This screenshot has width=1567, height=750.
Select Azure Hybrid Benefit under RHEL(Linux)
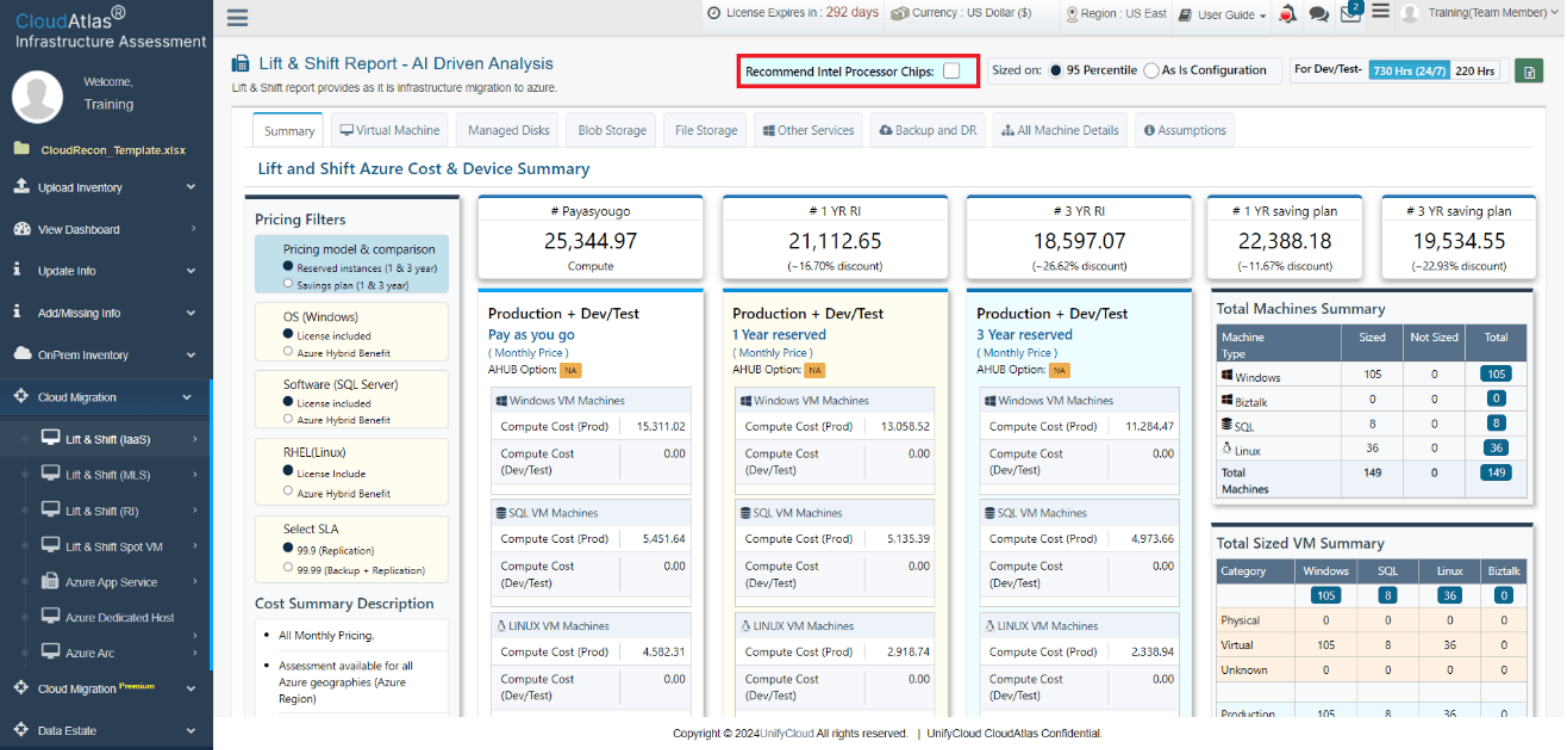coord(289,492)
